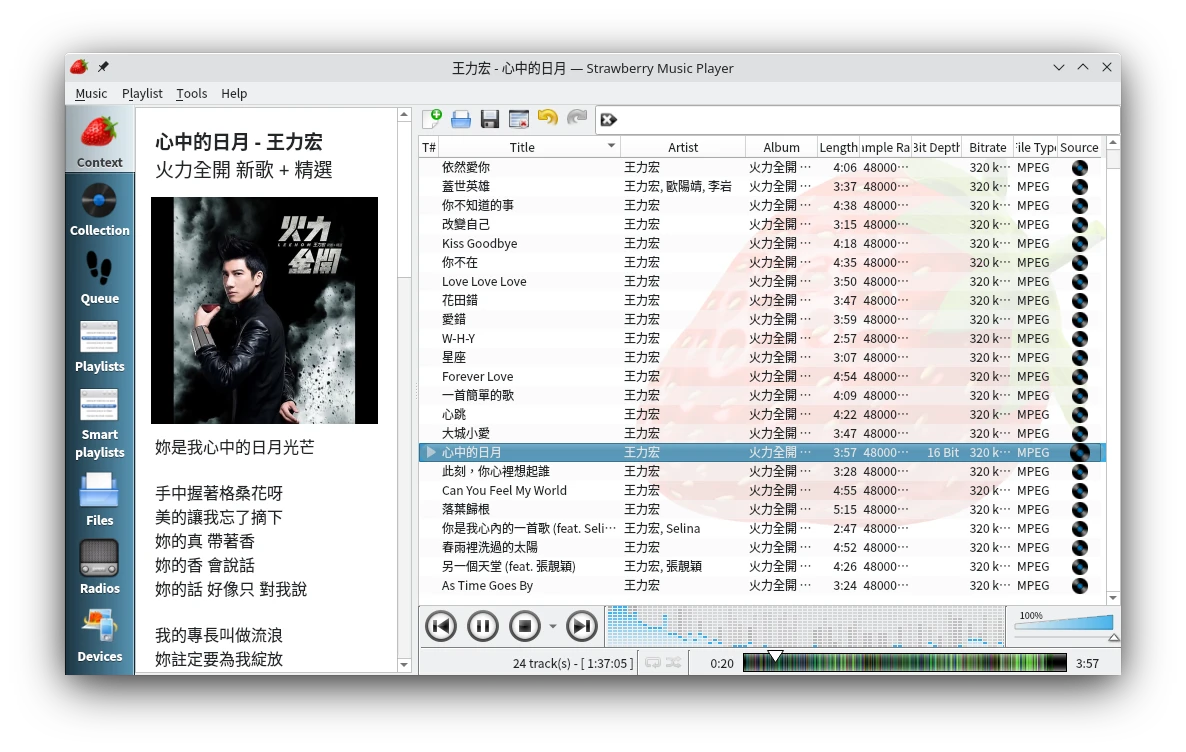Image resolution: width=1186 pixels, height=752 pixels.
Task: Click the Bitrate column header
Action: tap(987, 147)
